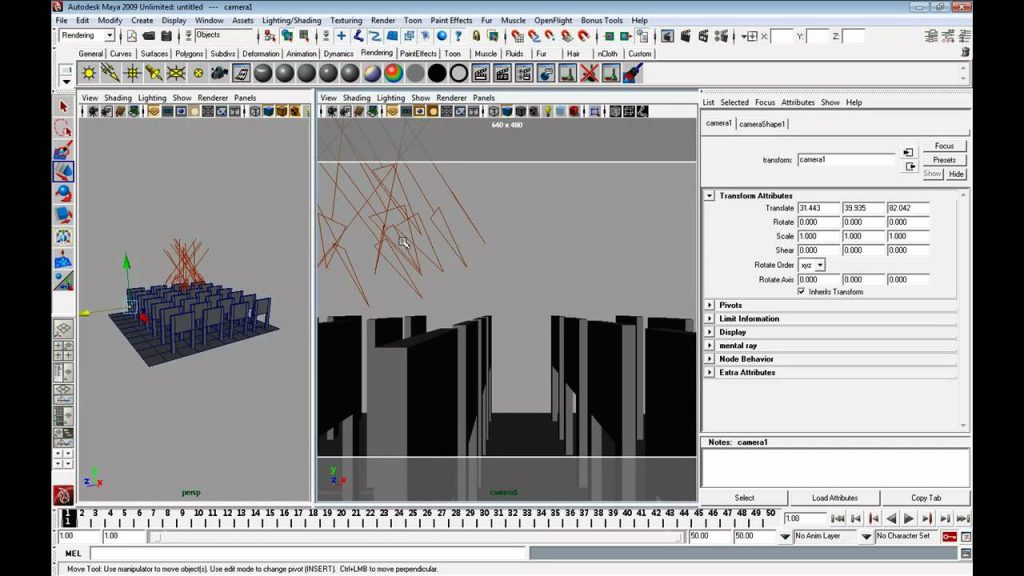This screenshot has width=1024, height=576.
Task: Click the Copy Tab button
Action: point(925,498)
